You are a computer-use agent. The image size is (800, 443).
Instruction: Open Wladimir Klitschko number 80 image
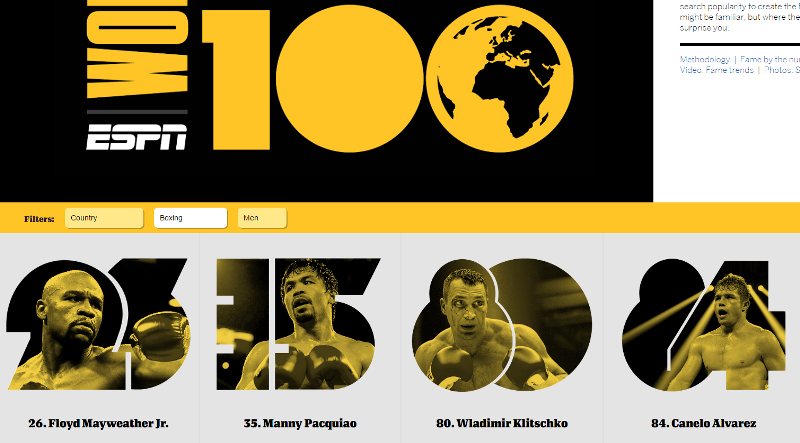click(502, 325)
